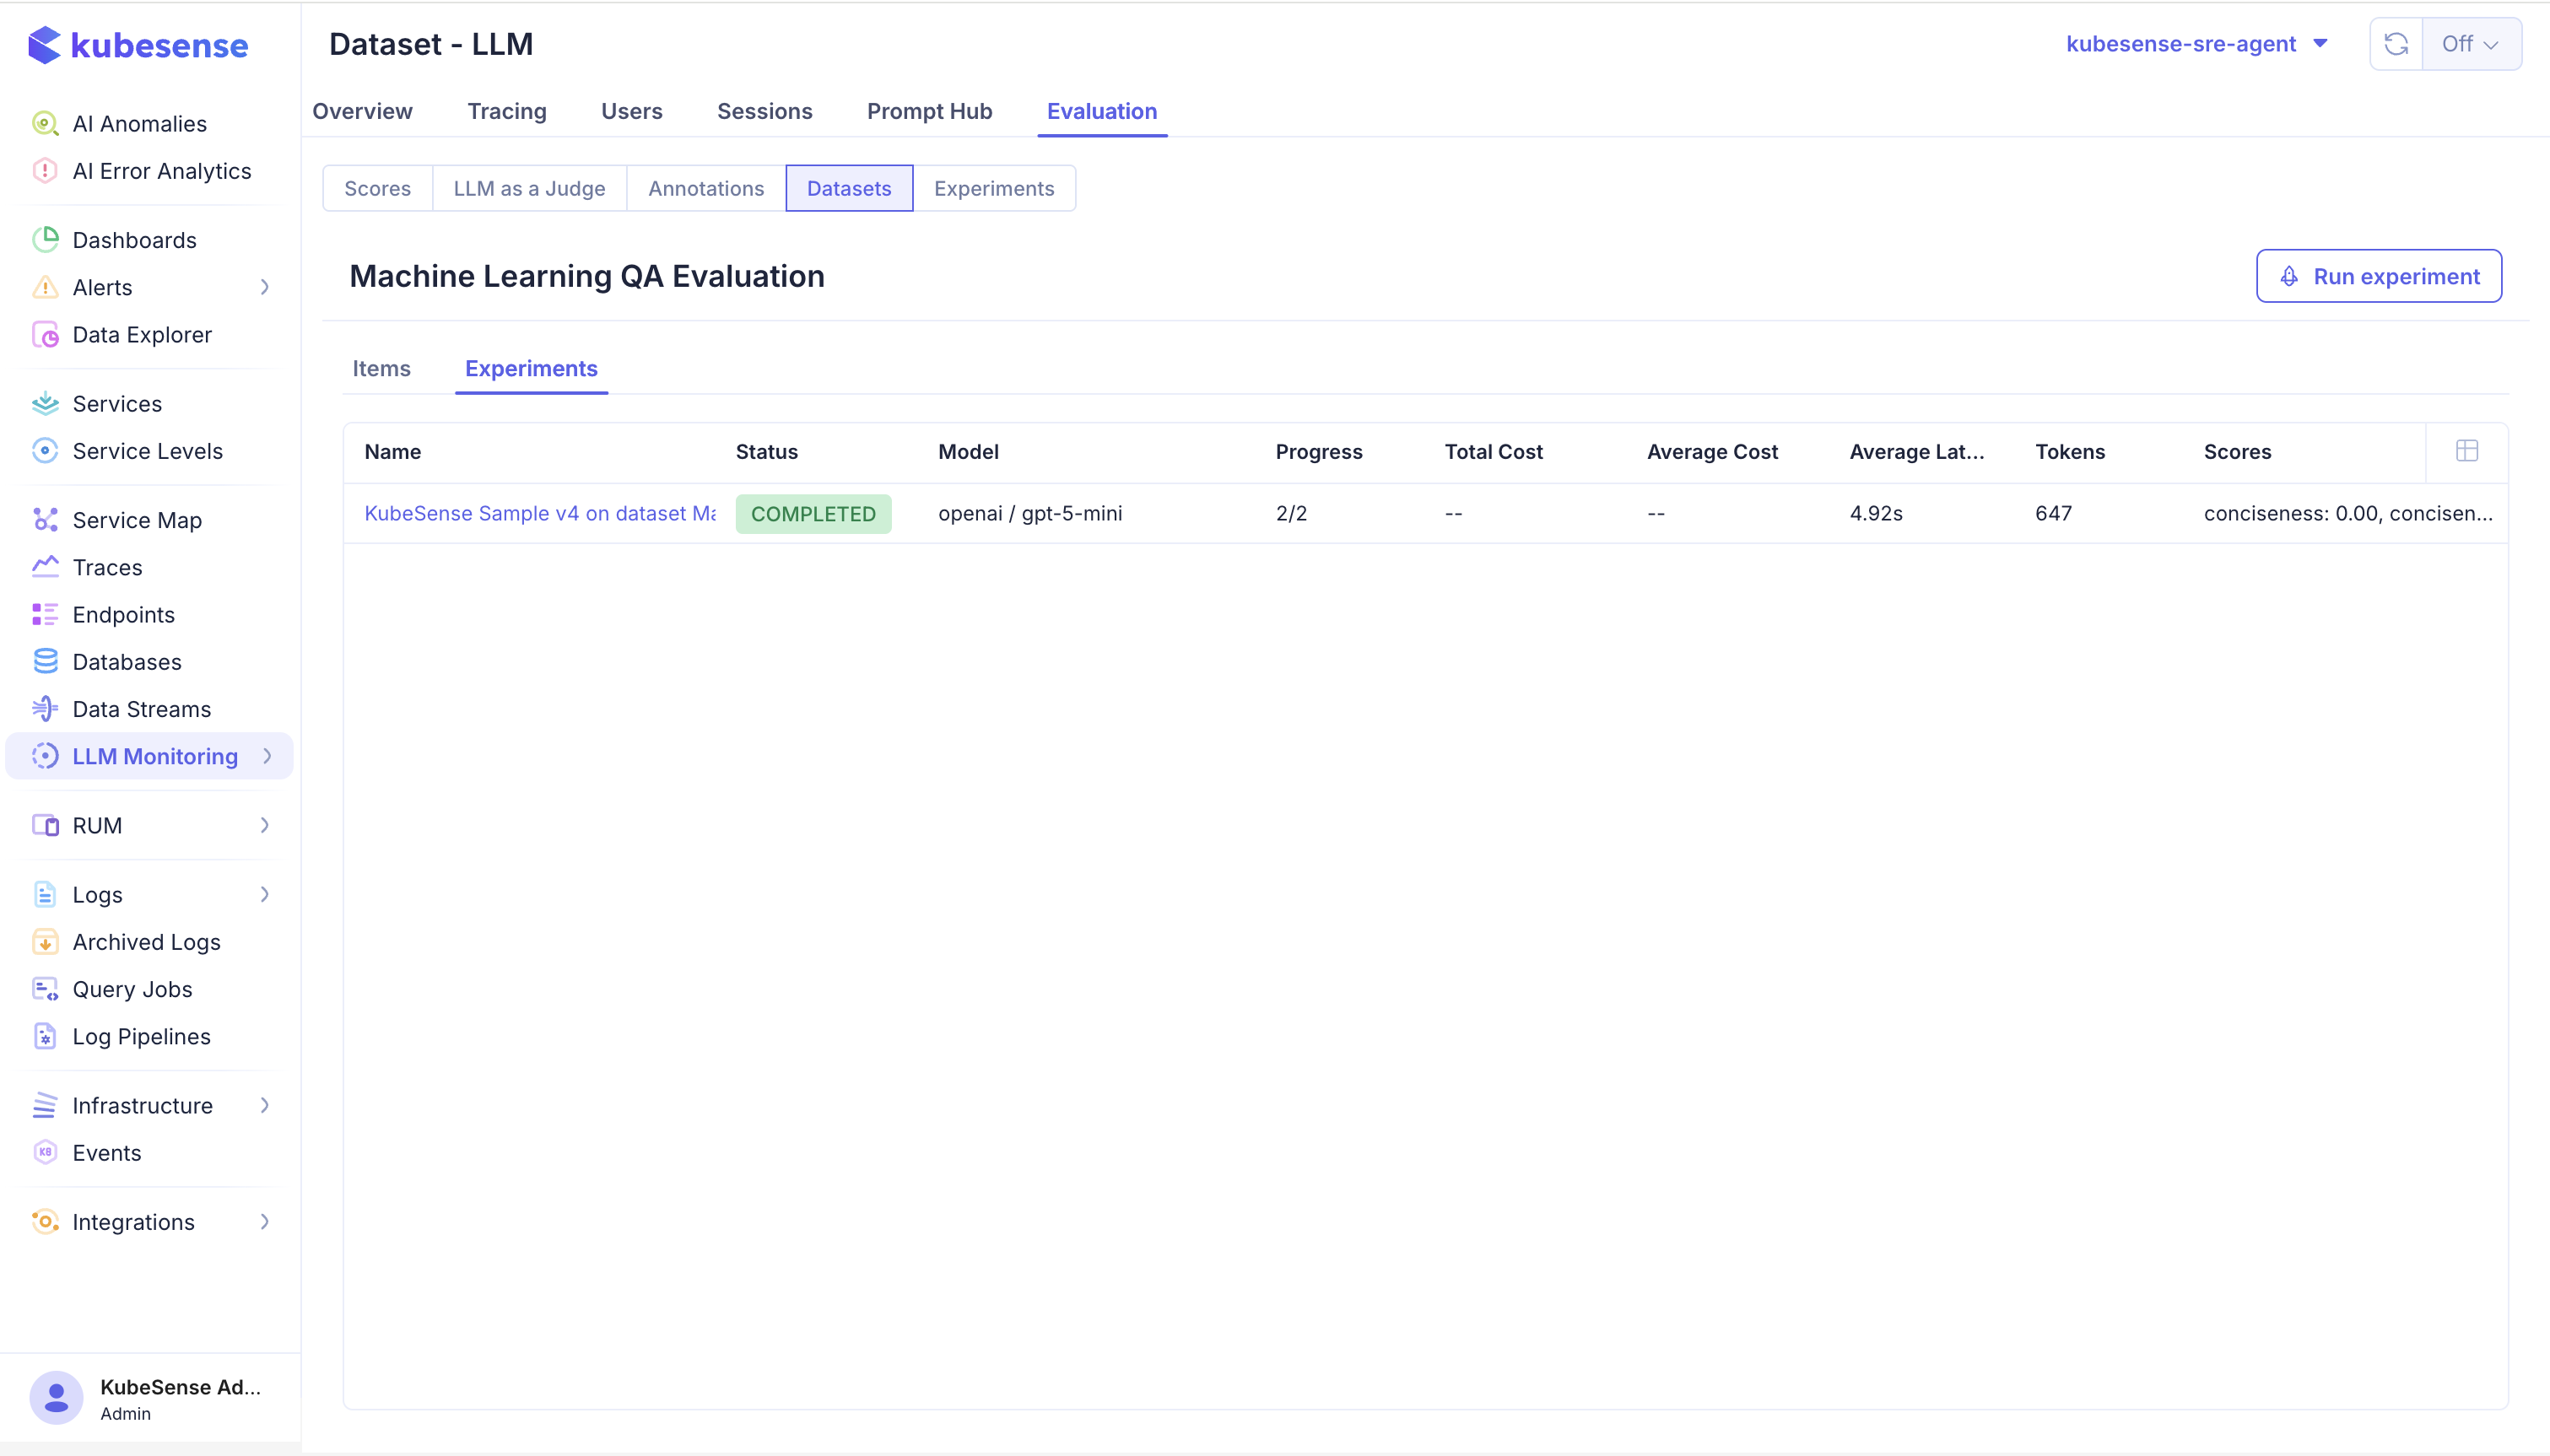Click KubeSense Admin profile name
This screenshot has width=2550, height=1456.
[x=180, y=1387]
